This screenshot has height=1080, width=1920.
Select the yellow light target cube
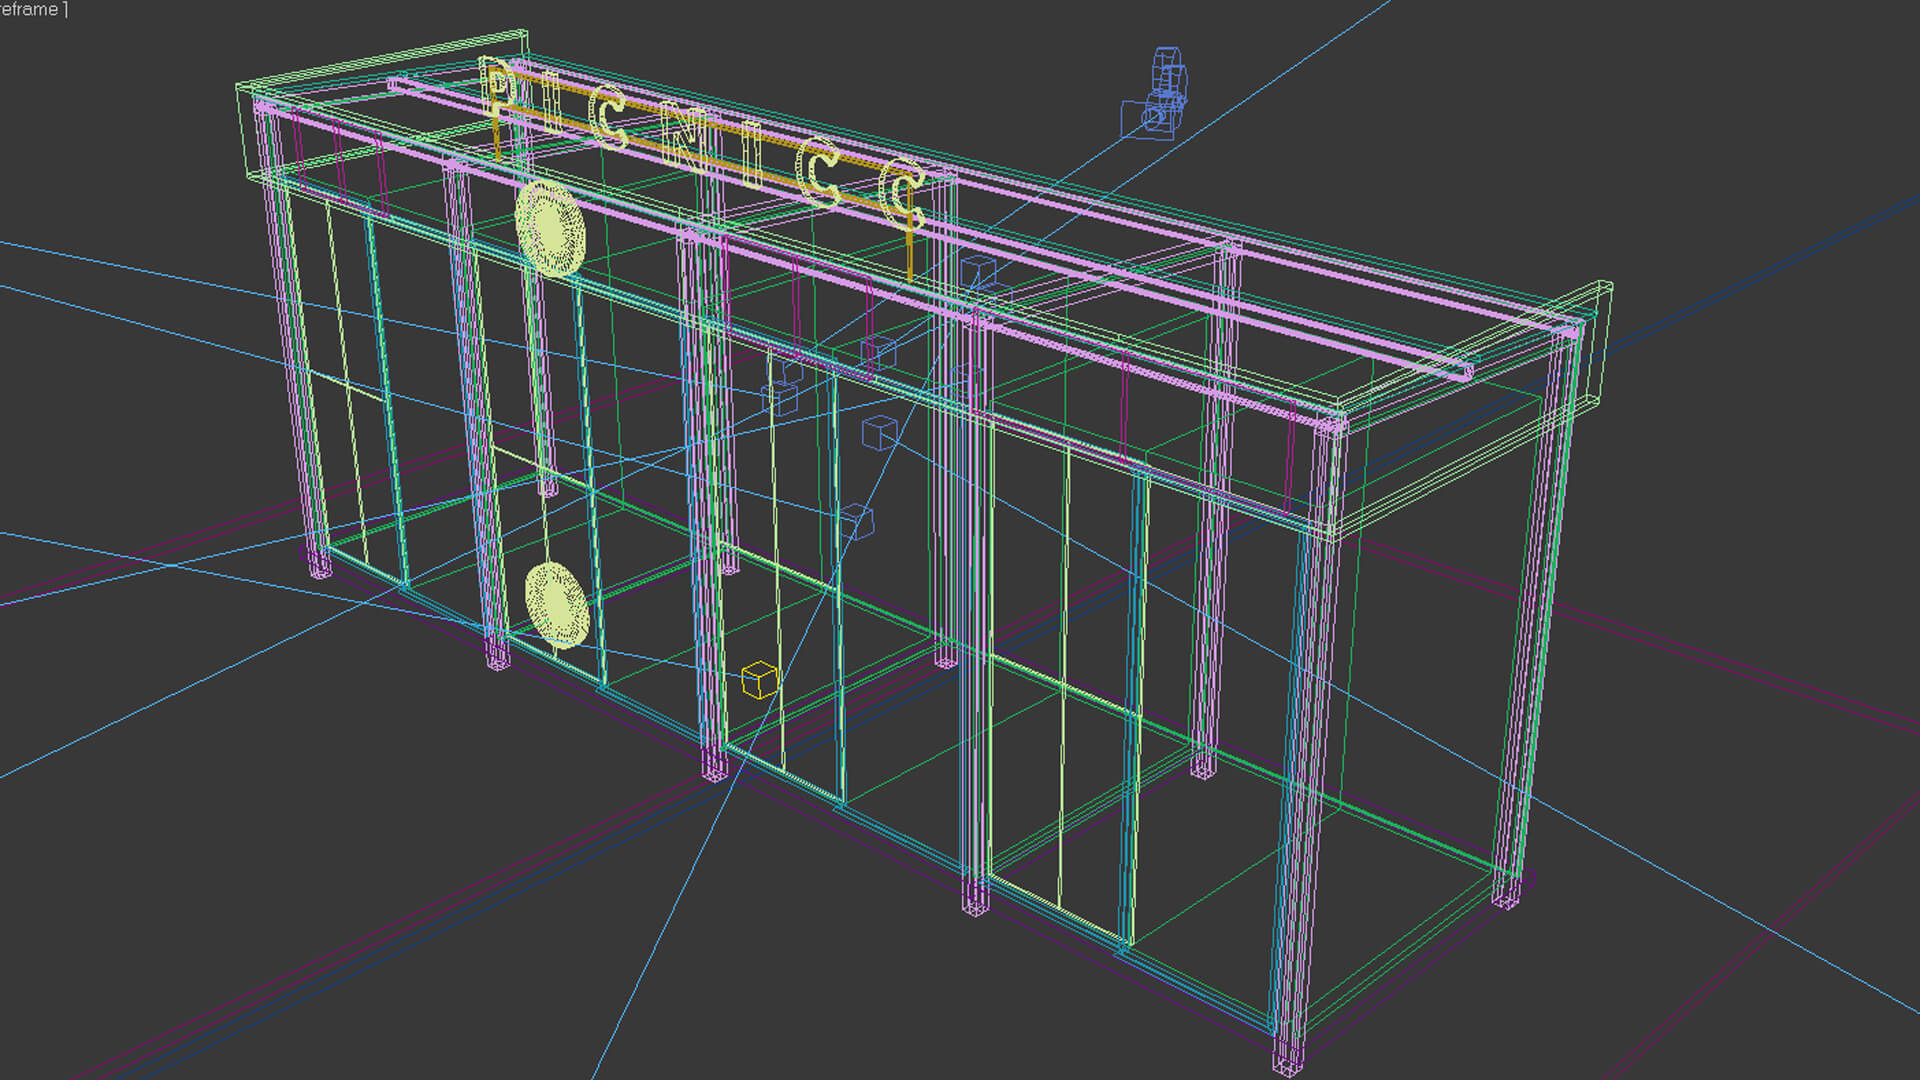pyautogui.click(x=760, y=680)
